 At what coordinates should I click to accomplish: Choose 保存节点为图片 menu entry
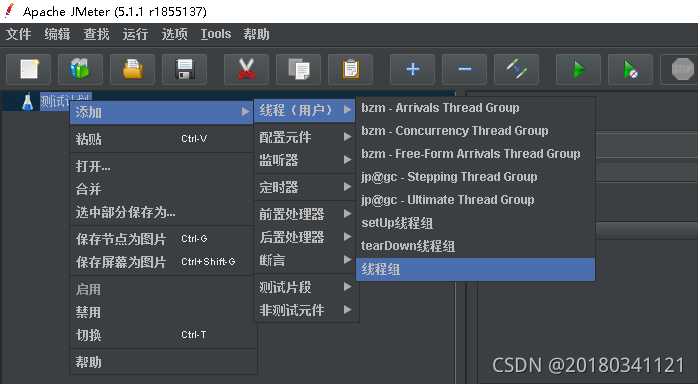pyautogui.click(x=162, y=239)
